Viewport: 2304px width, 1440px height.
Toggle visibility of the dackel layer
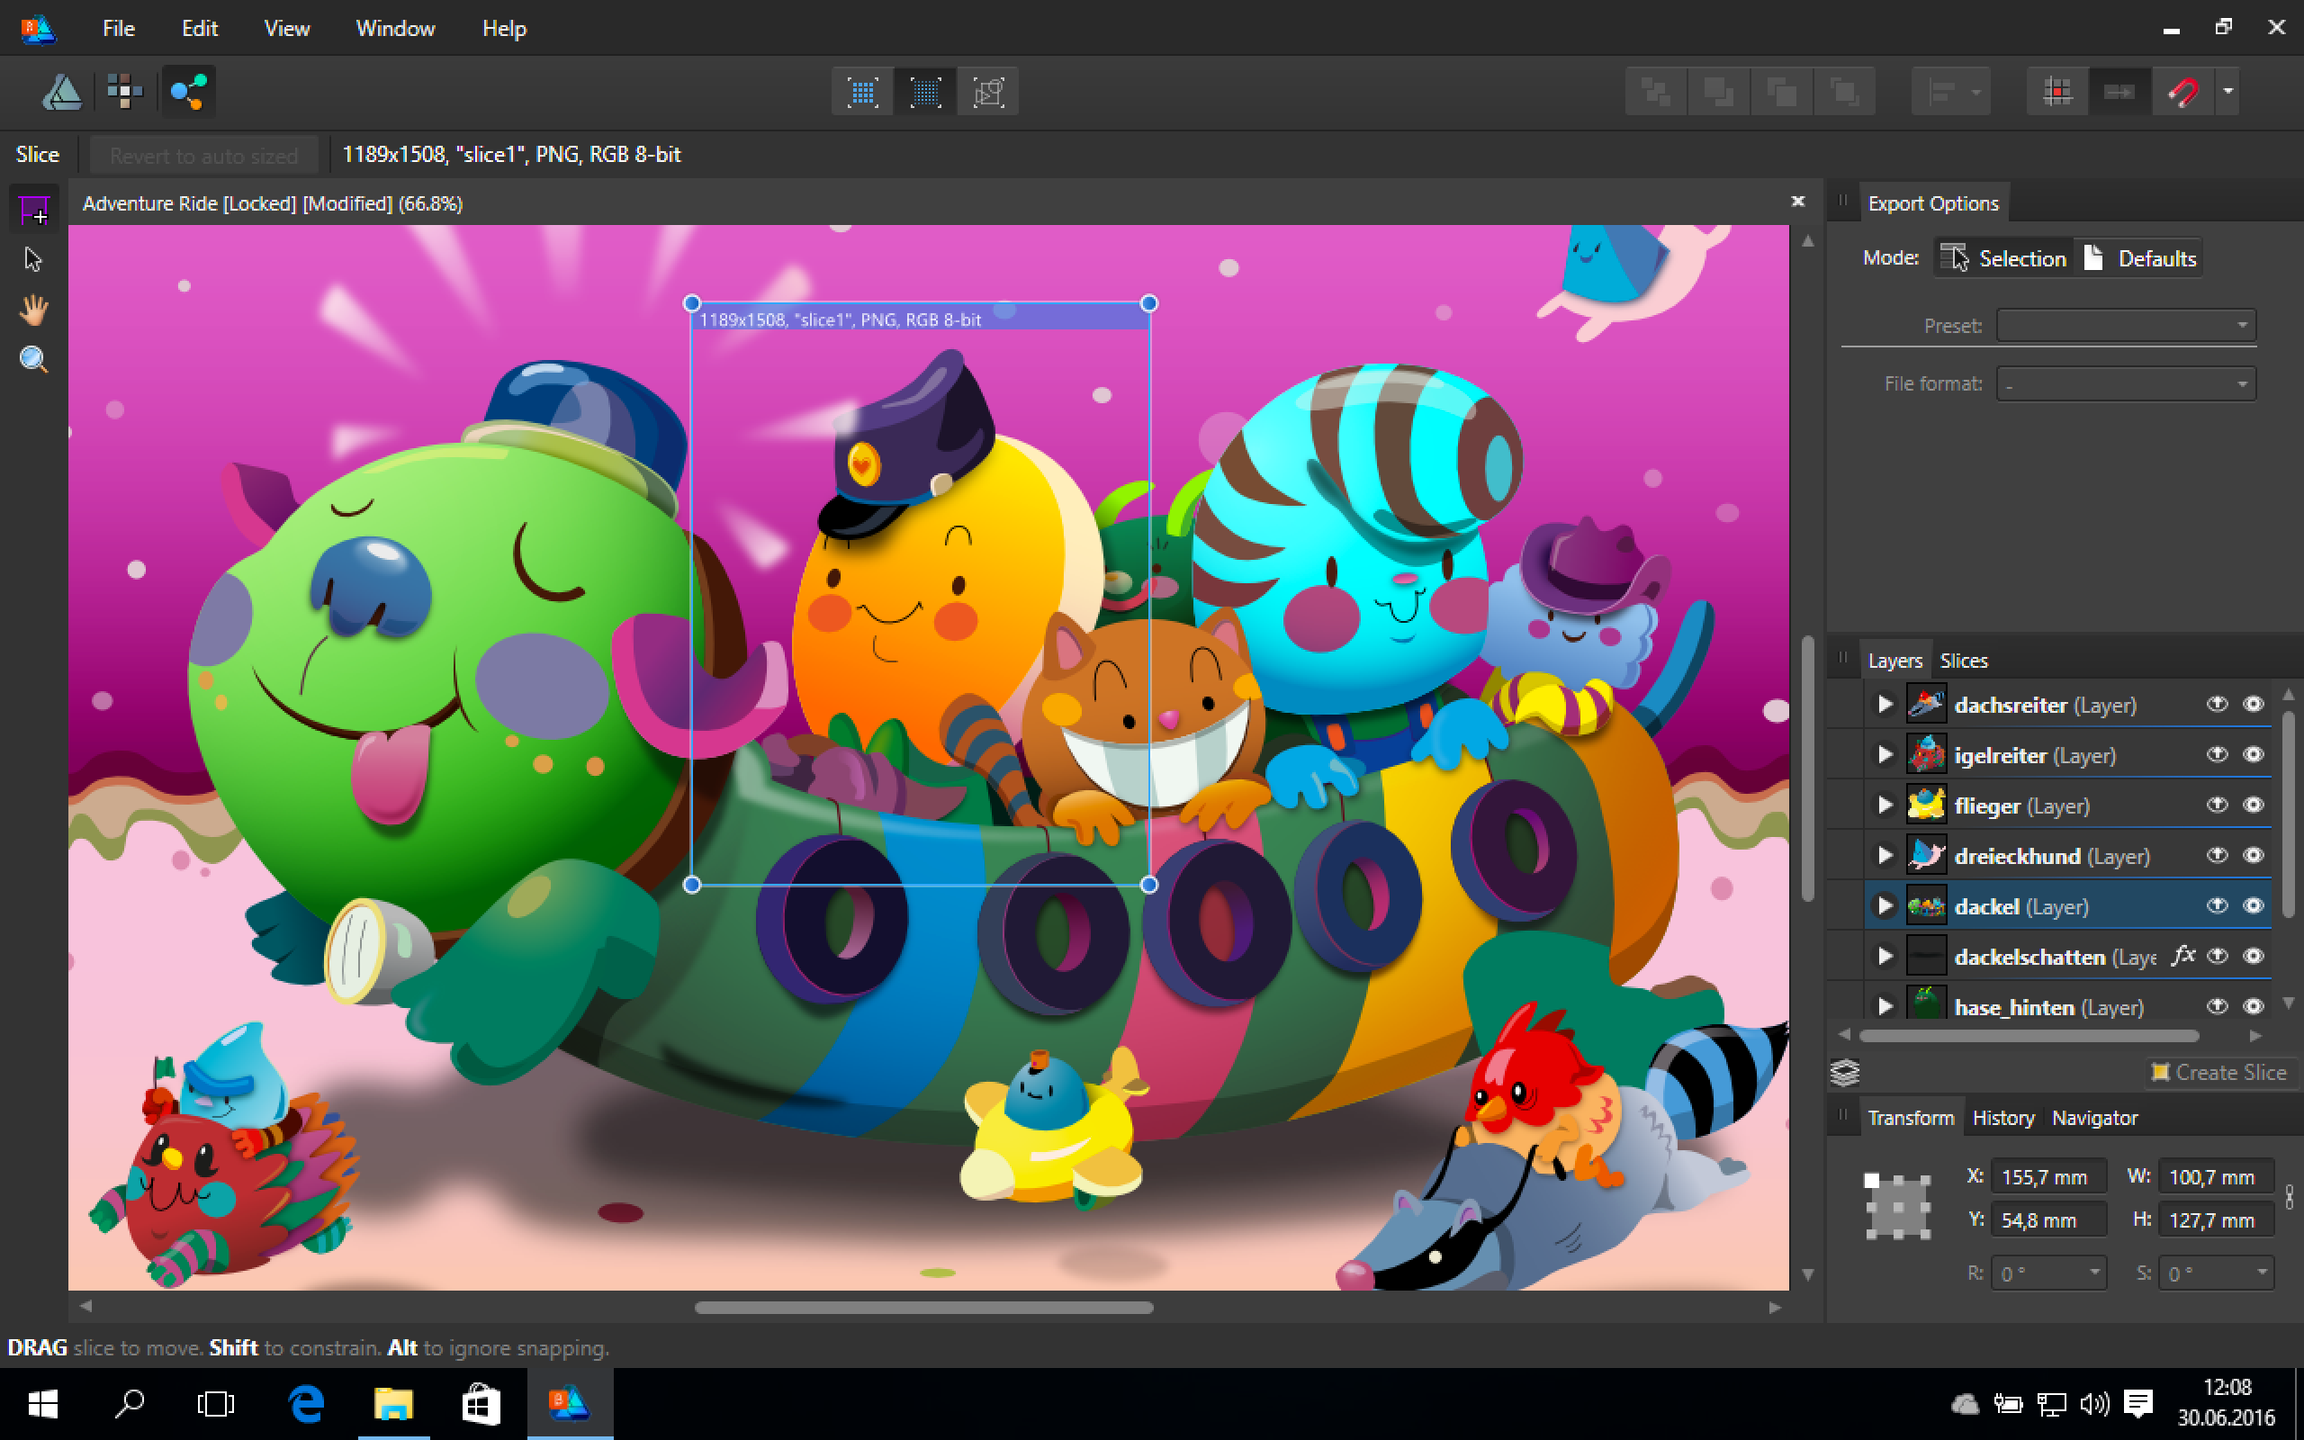point(2253,906)
